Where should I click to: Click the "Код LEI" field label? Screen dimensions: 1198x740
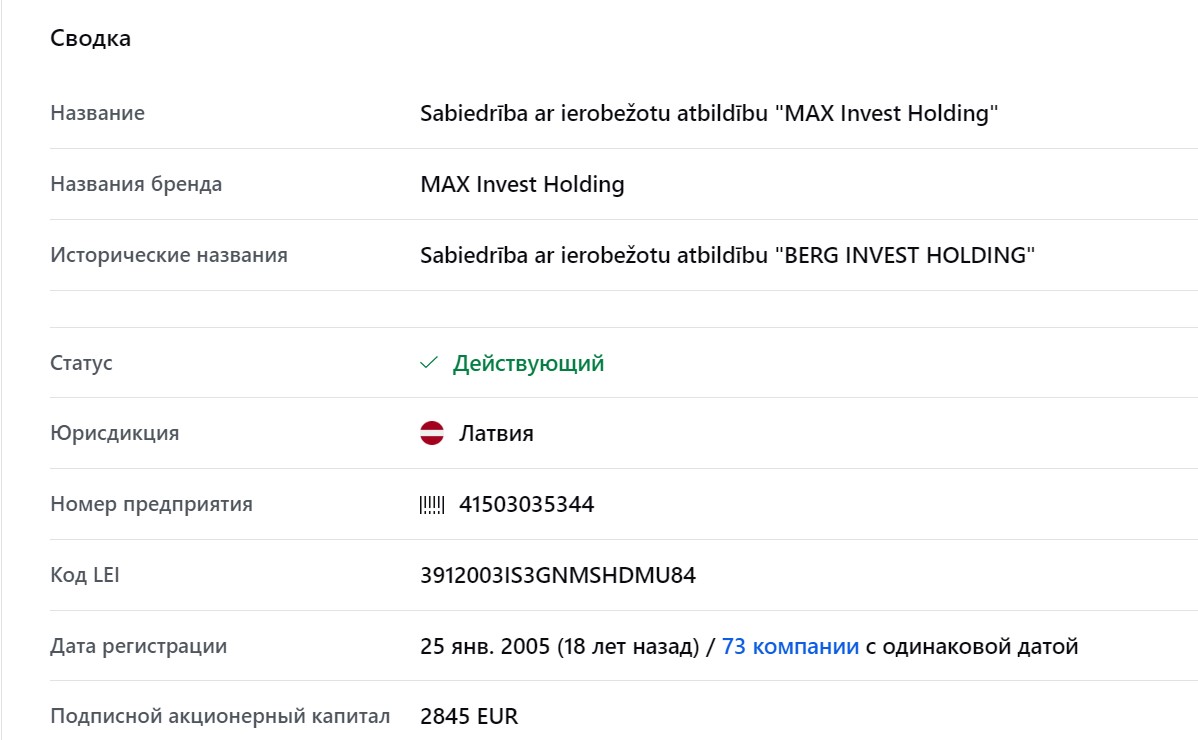pyautogui.click(x=85, y=576)
